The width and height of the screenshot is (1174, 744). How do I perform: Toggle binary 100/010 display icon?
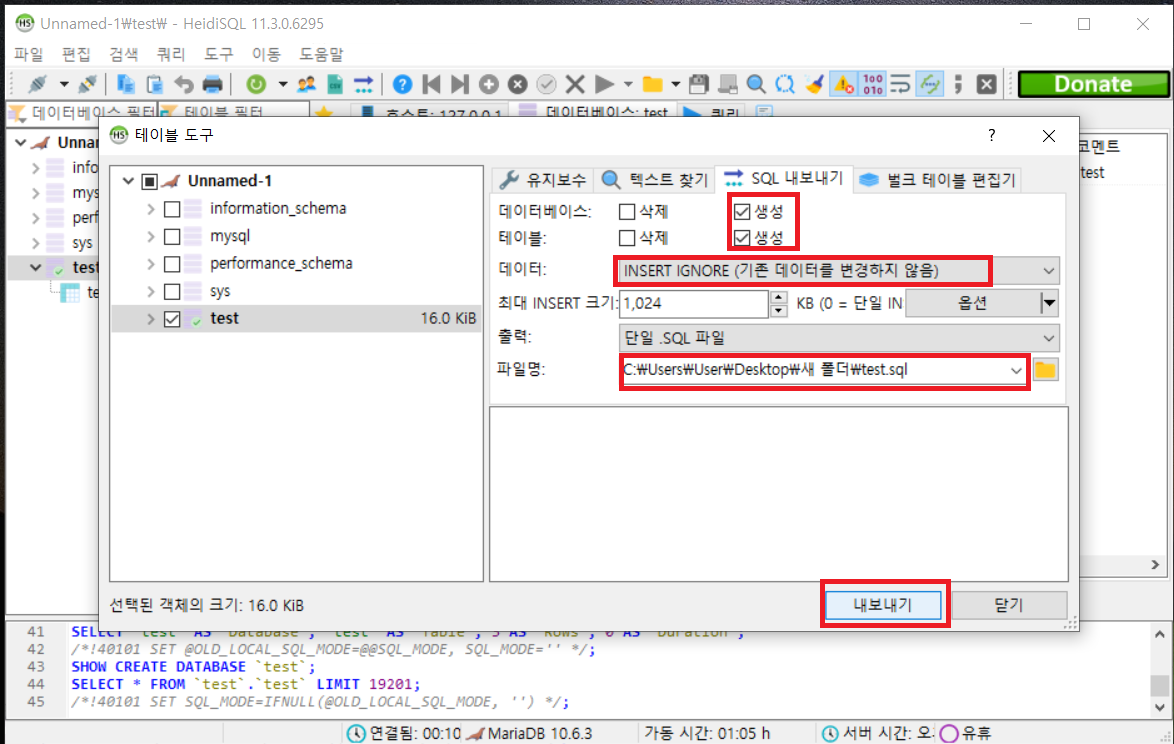point(873,84)
